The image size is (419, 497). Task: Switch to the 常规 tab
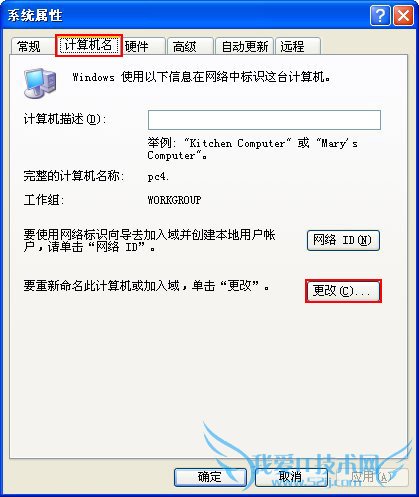pos(30,46)
